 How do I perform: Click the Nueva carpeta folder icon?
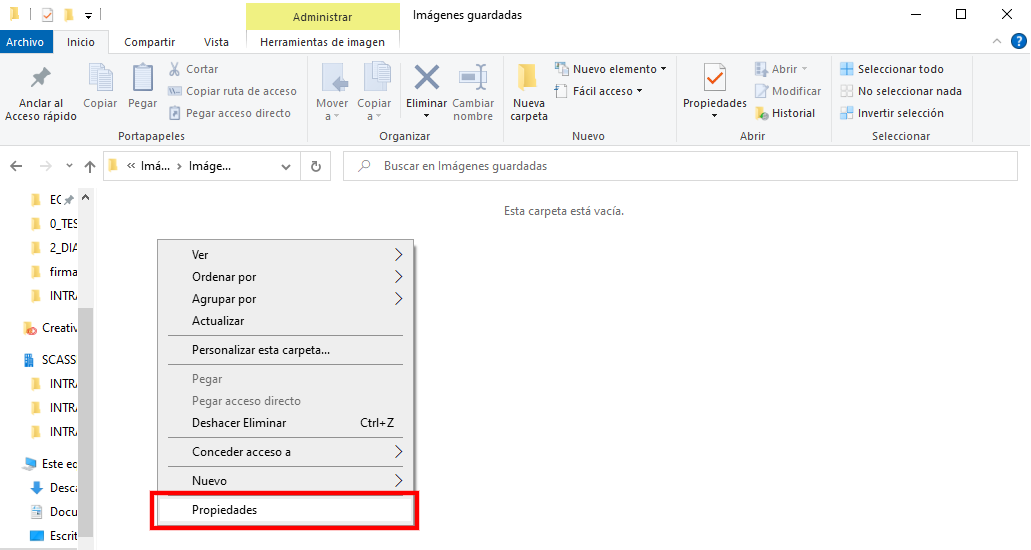click(x=528, y=78)
